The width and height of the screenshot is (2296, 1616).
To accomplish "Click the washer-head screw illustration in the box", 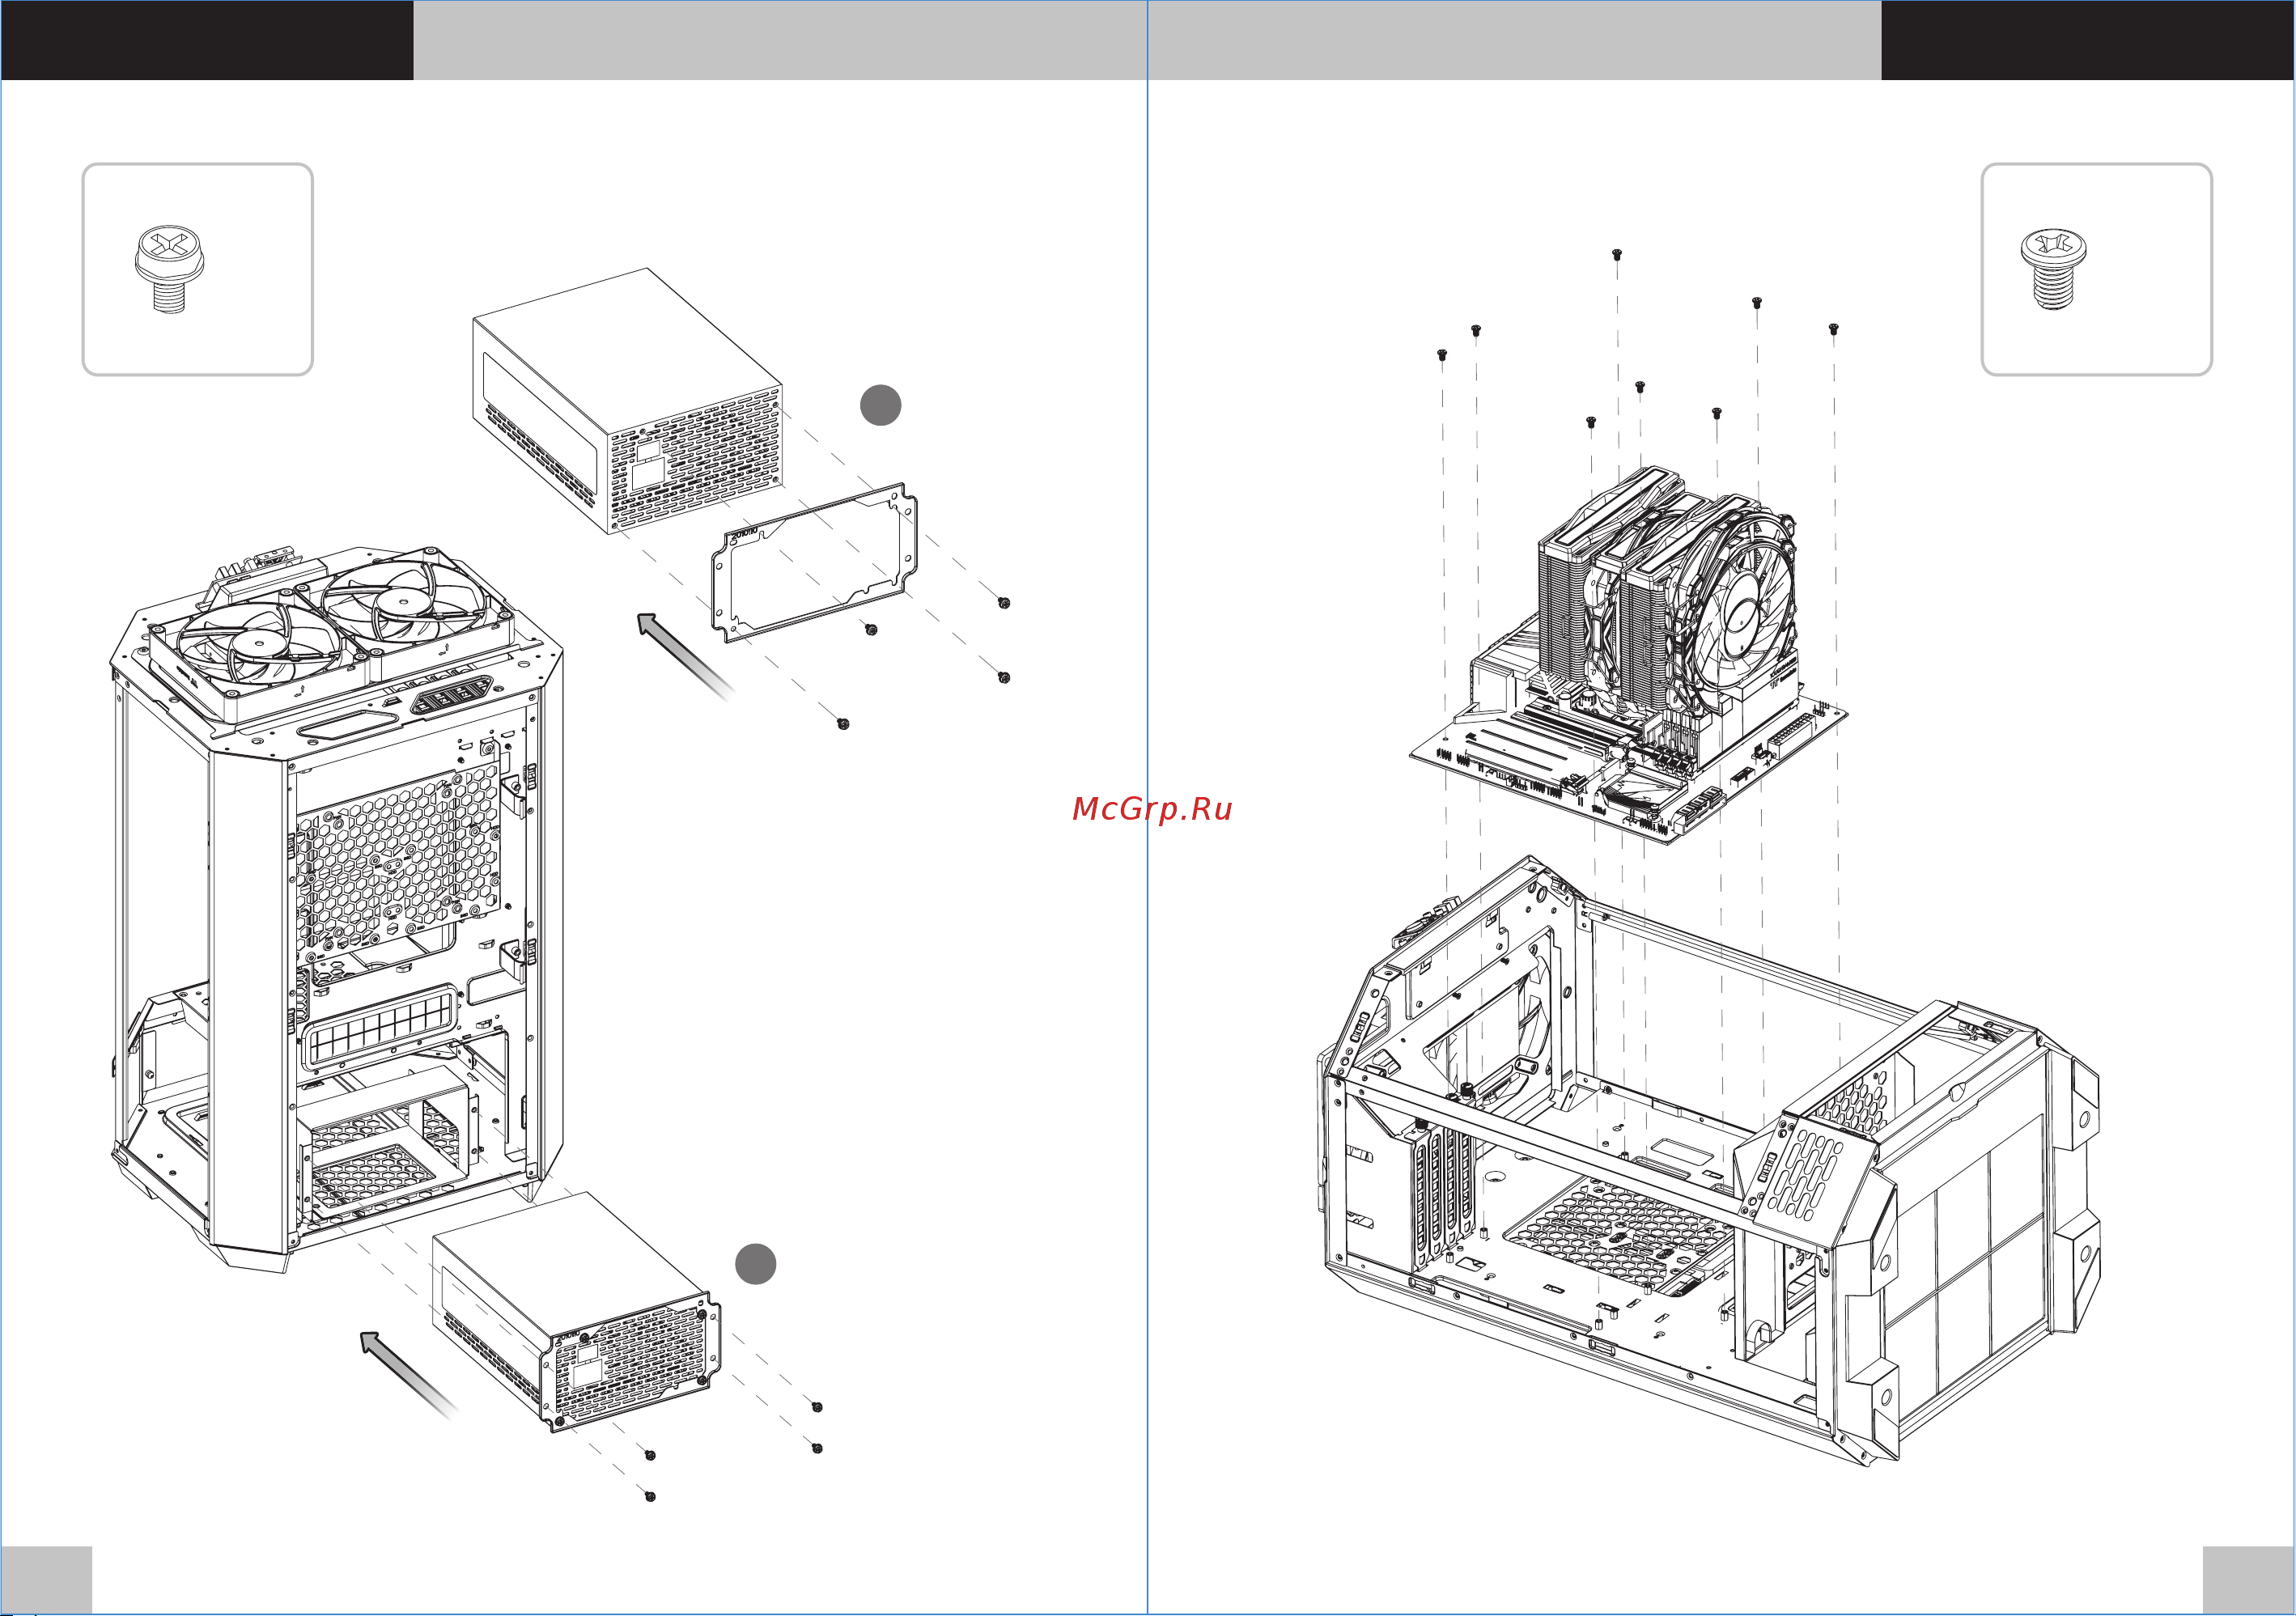I will (x=169, y=269).
